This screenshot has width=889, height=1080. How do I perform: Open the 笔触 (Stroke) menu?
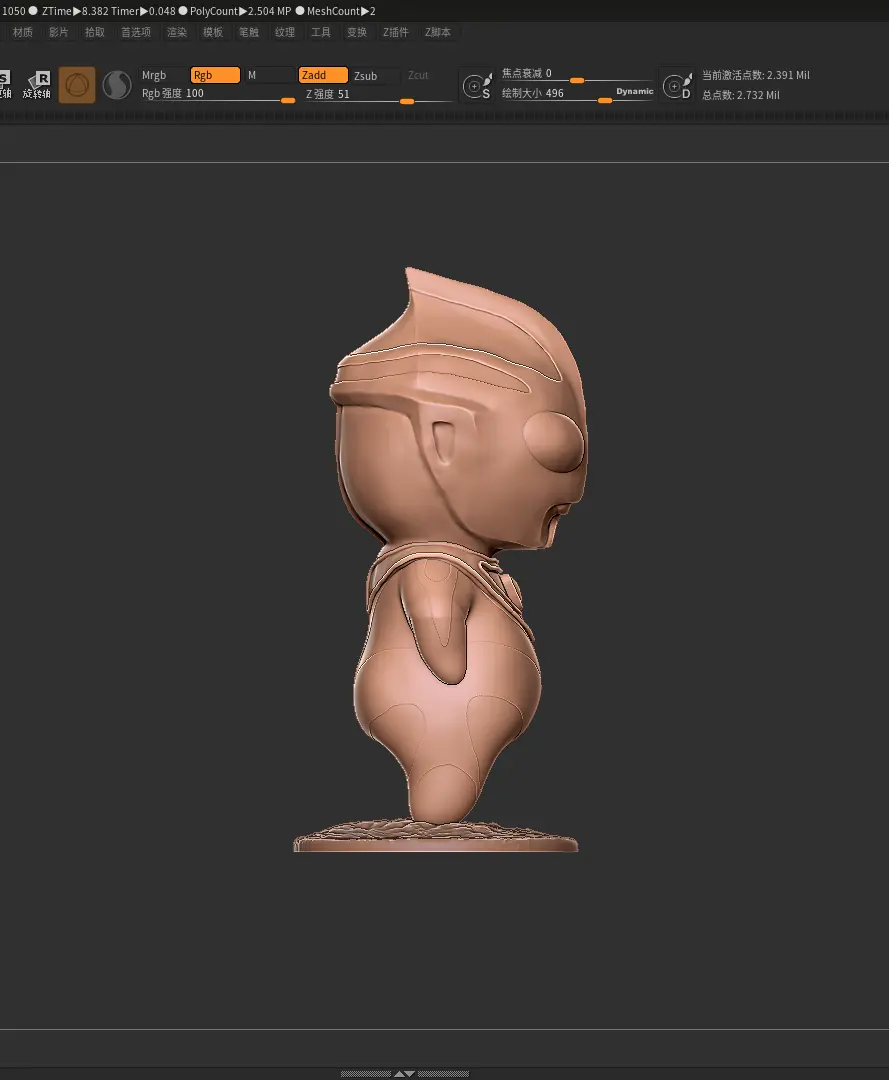click(x=249, y=32)
